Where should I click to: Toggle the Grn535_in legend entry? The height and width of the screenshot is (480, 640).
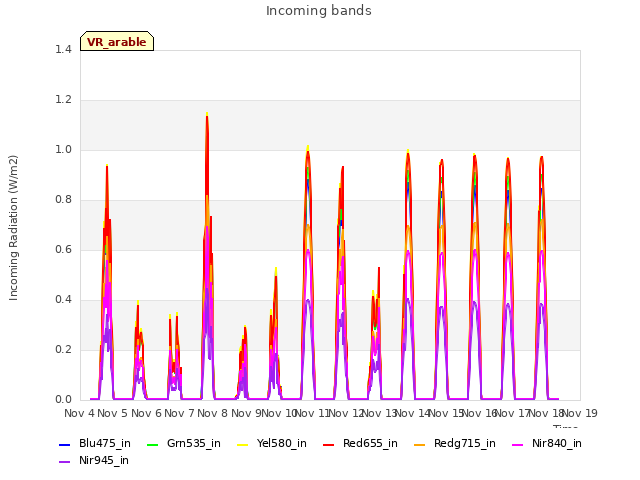click(x=184, y=444)
